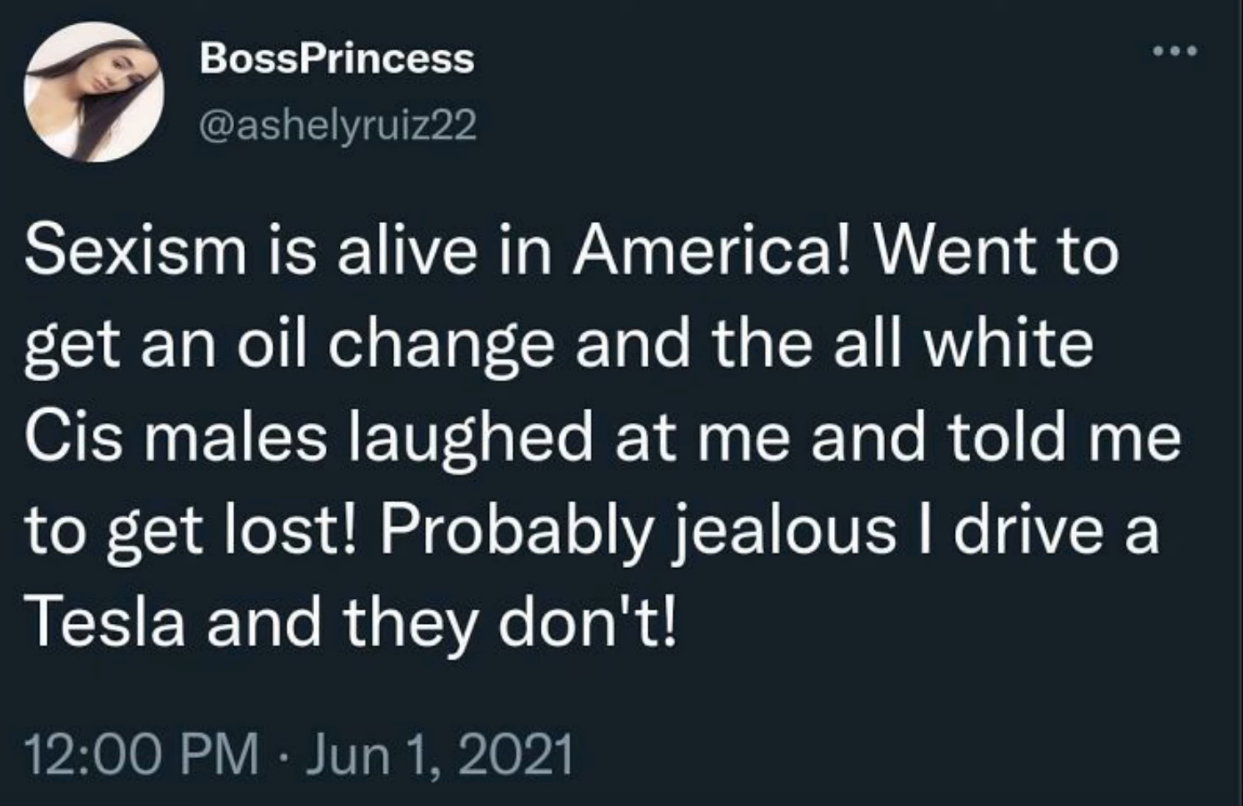Open the three-dot more options menu
The width and height of the screenshot is (1243, 806).
[1176, 51]
